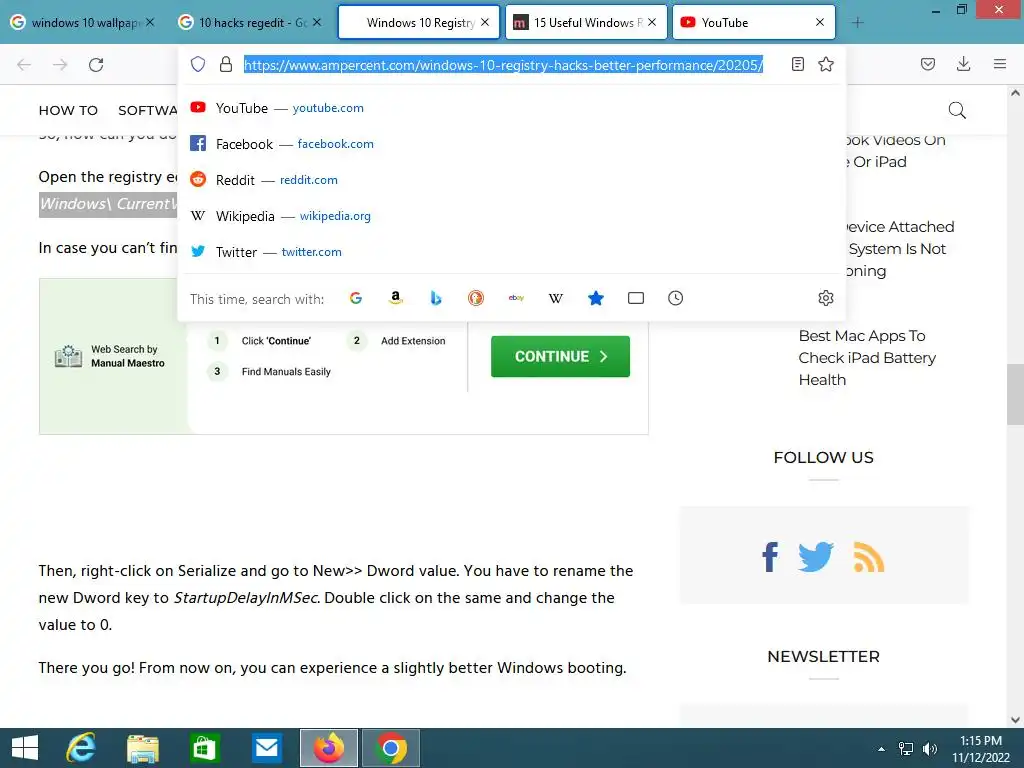Viewport: 1024px width, 768px height.
Task: Open the Firefox hamburger menu
Action: point(1000,64)
